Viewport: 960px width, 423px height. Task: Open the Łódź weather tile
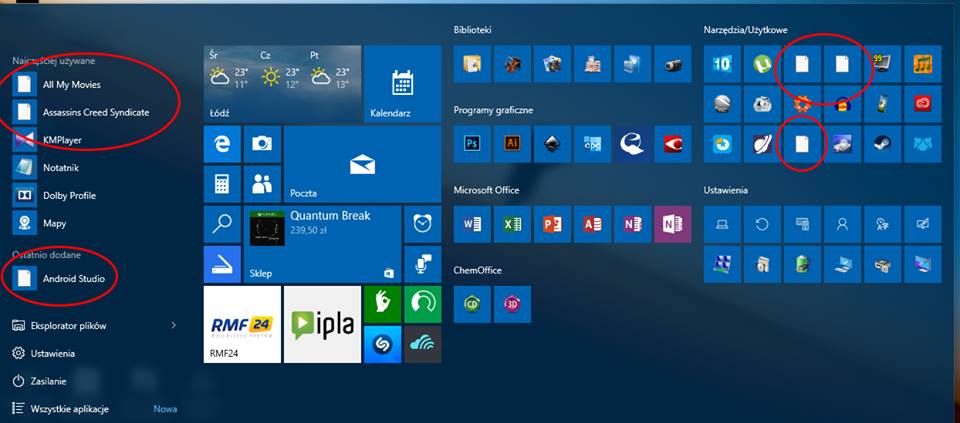282,84
